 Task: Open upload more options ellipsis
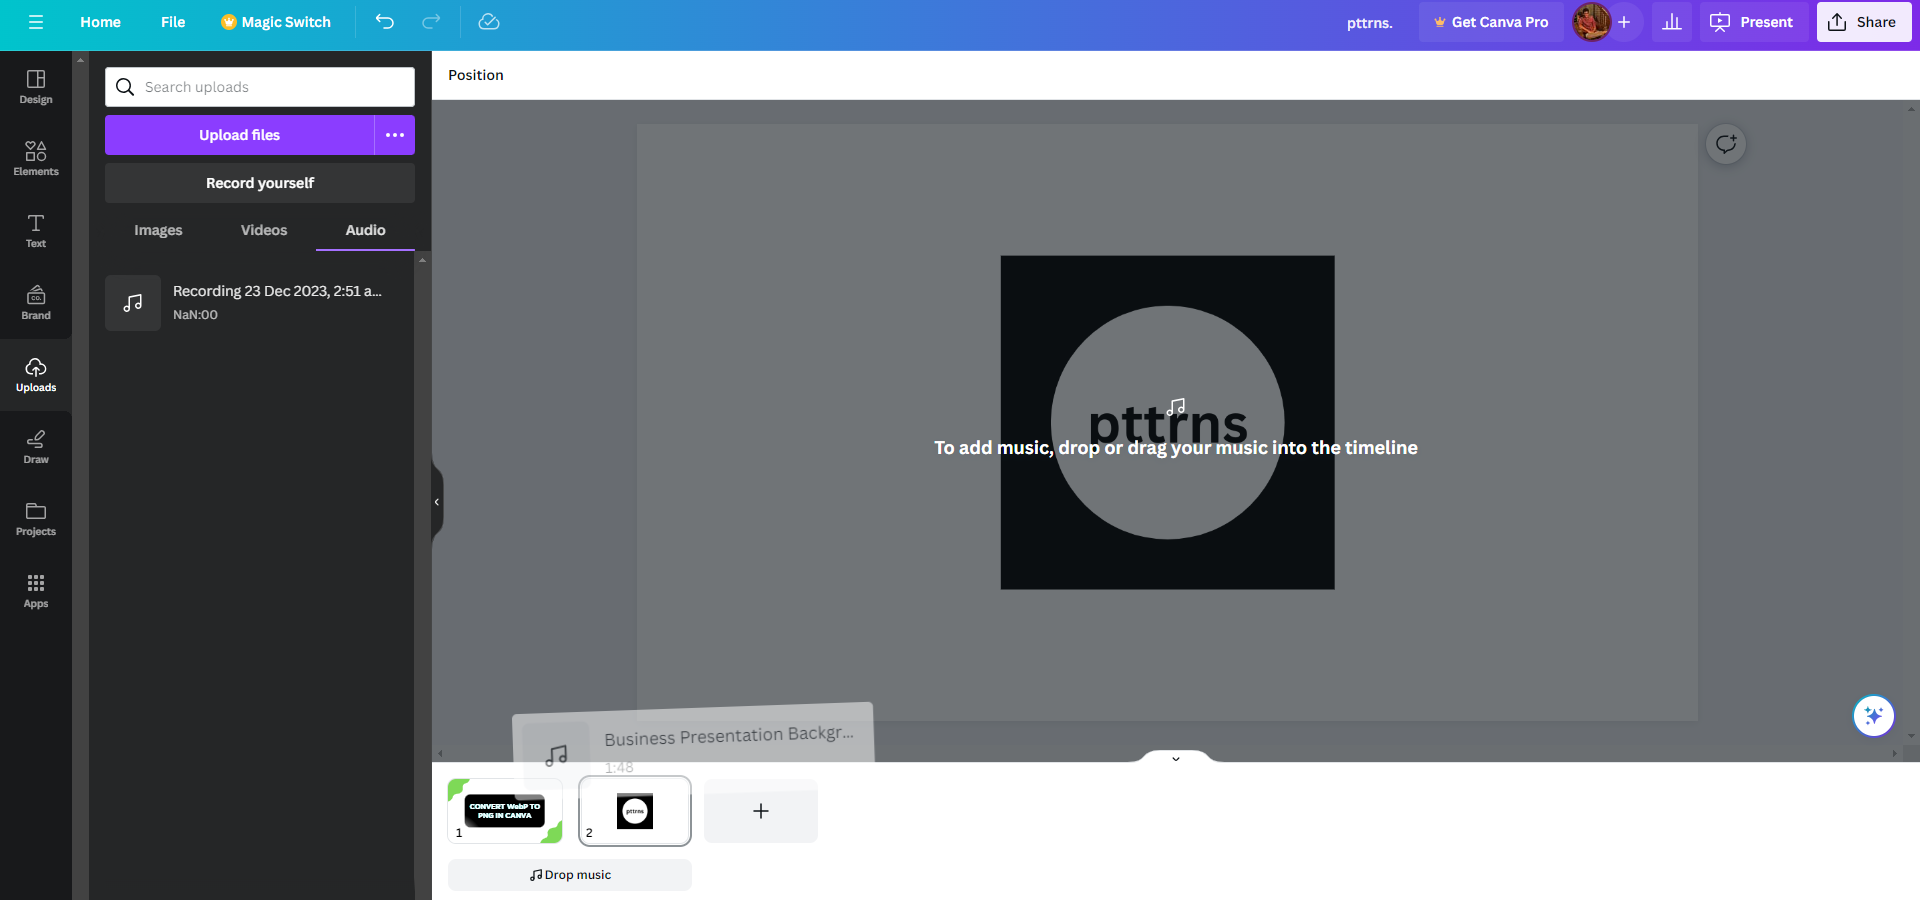click(x=395, y=135)
